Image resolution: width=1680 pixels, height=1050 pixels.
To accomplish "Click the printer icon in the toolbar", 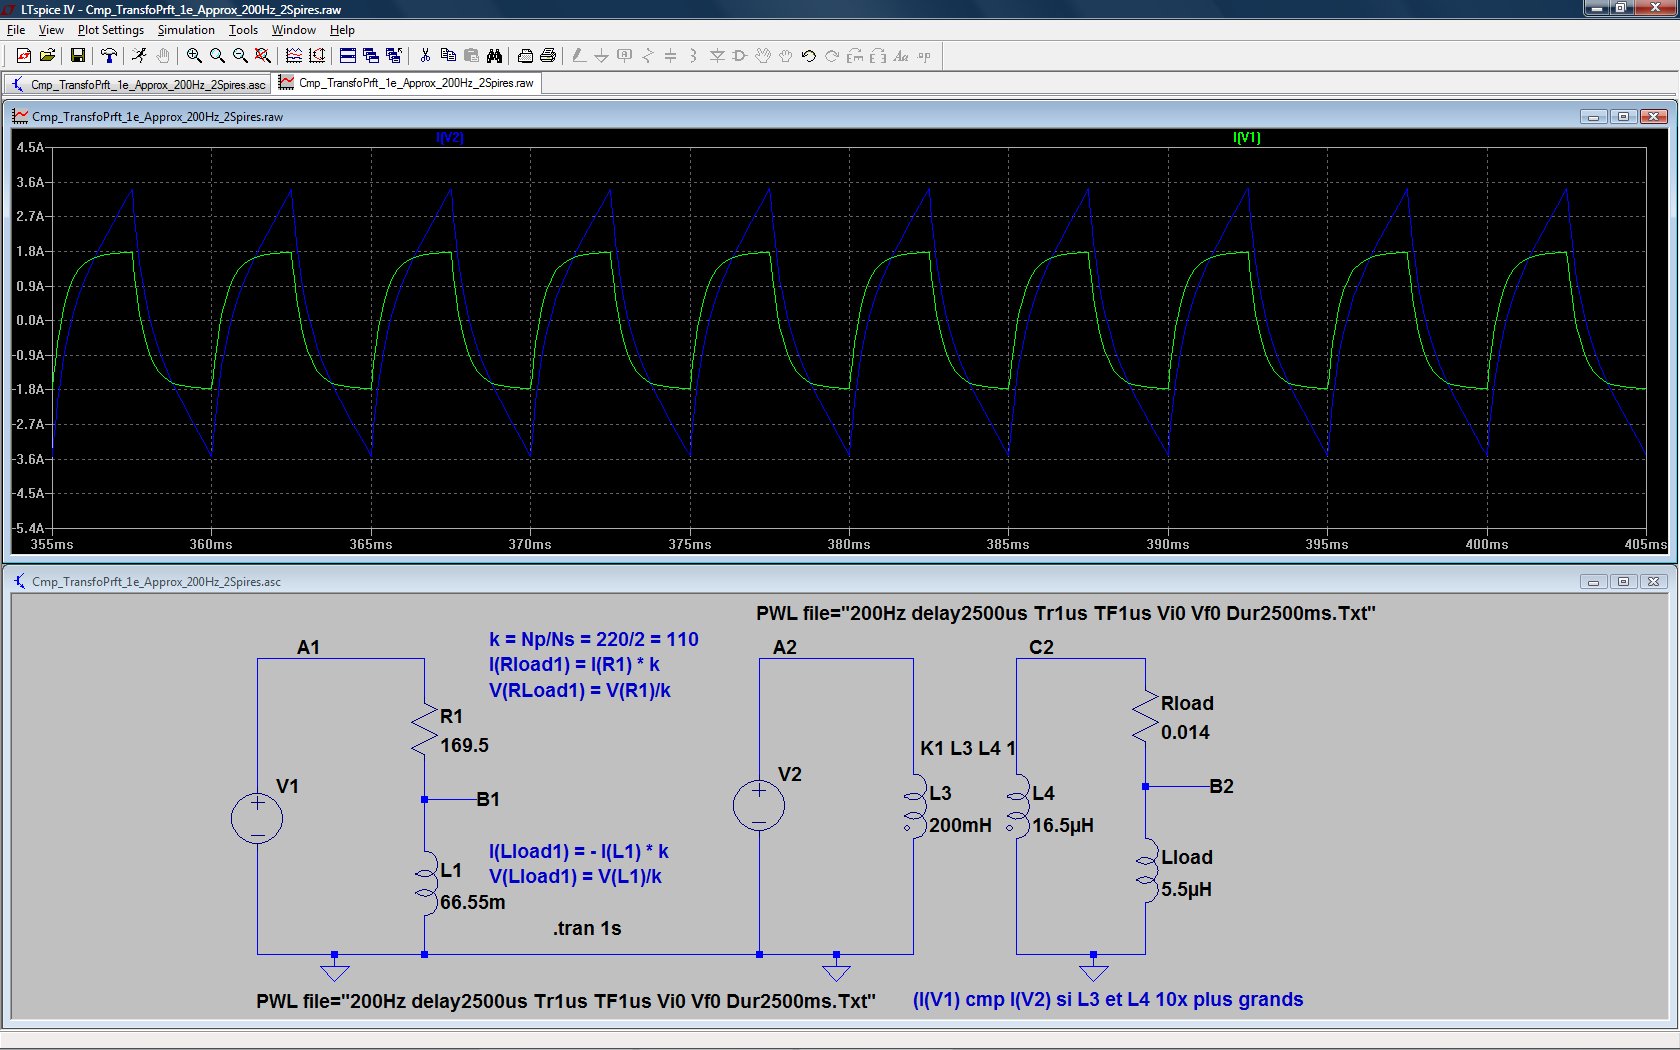I will pyautogui.click(x=548, y=56).
